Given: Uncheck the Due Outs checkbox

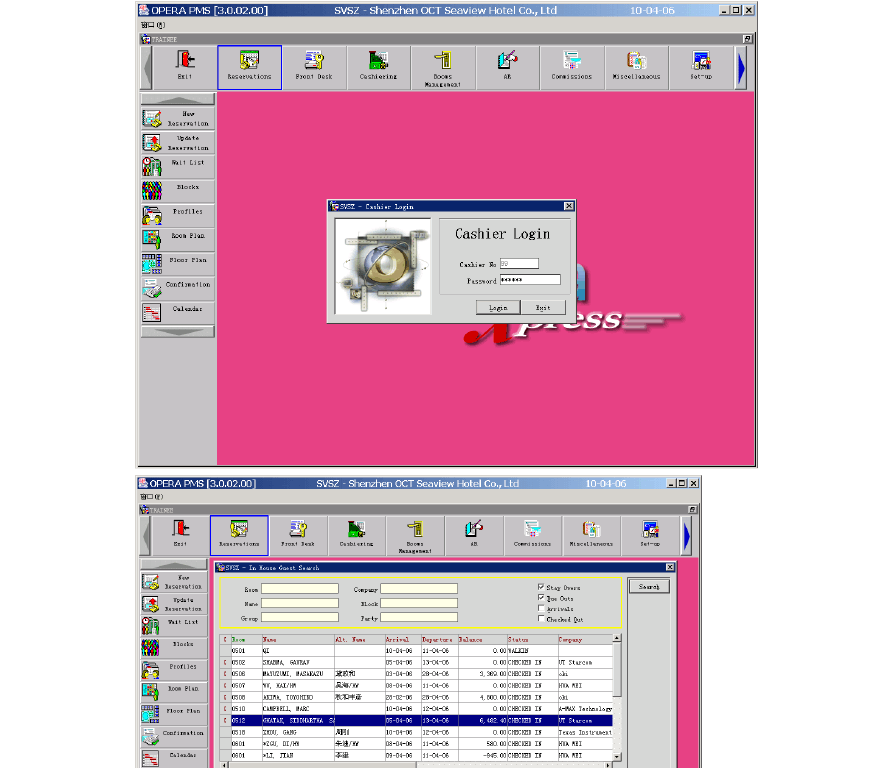Looking at the screenshot, I should 541,598.
